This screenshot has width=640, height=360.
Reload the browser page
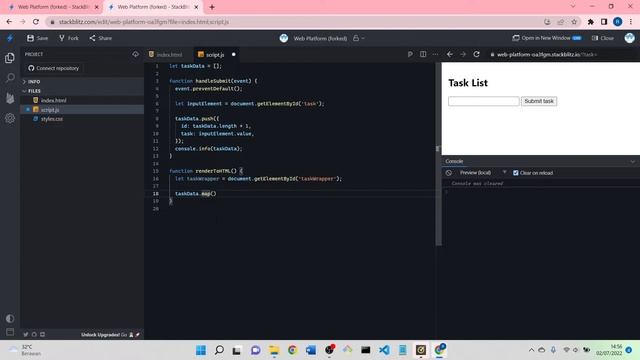(x=36, y=22)
